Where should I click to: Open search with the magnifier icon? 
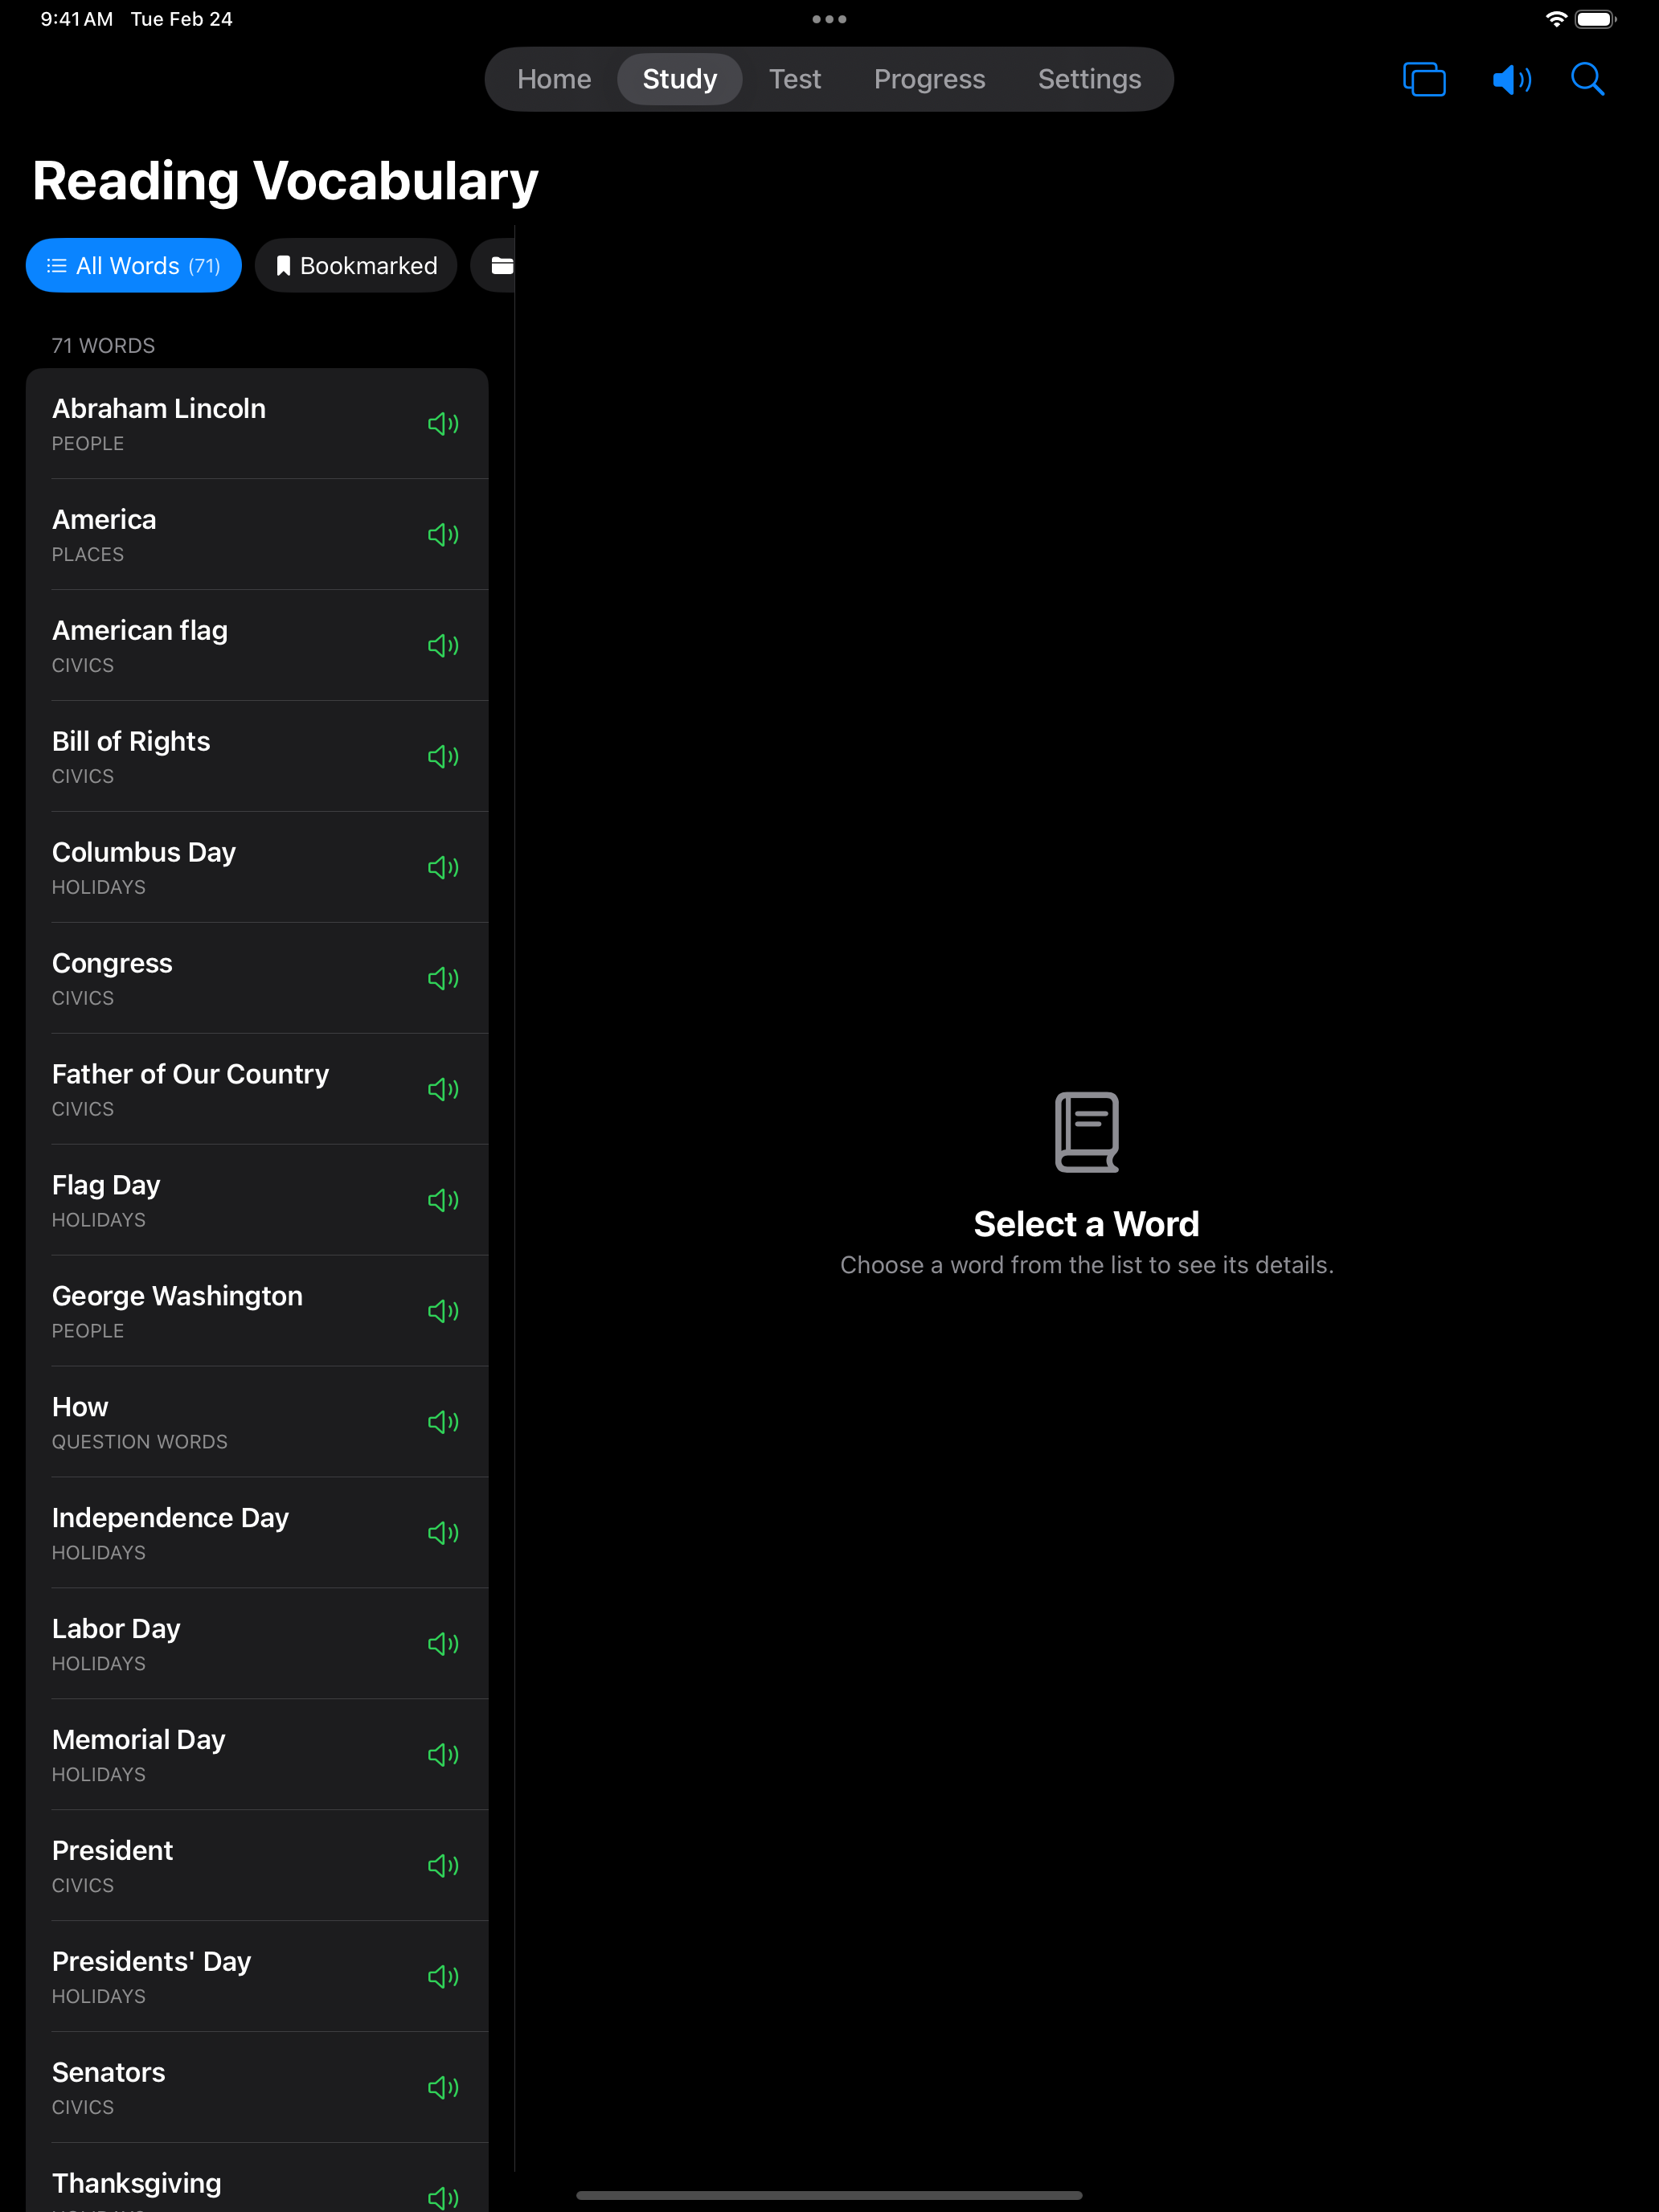click(x=1587, y=79)
